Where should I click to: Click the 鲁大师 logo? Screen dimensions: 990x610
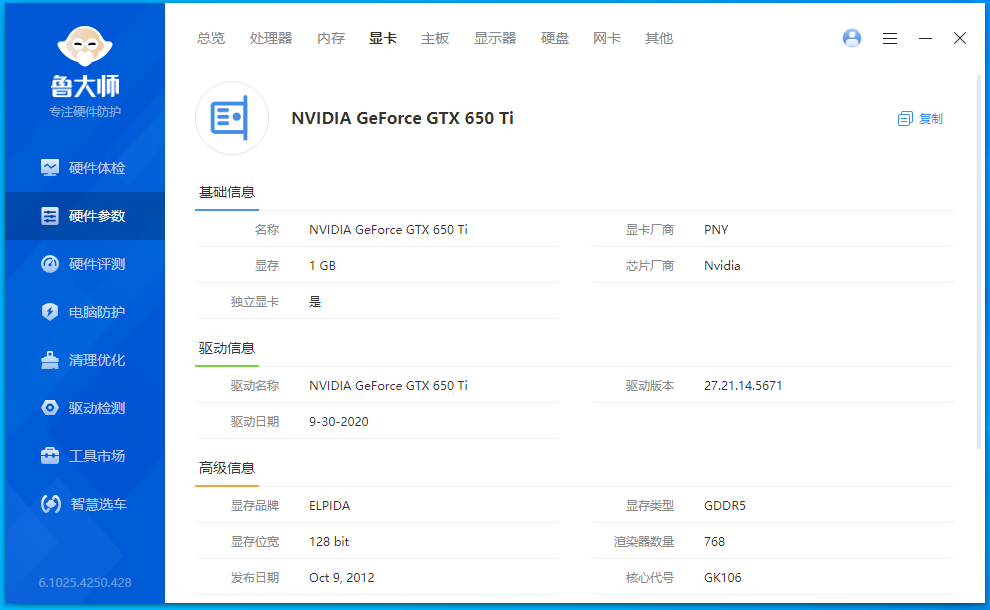point(85,73)
